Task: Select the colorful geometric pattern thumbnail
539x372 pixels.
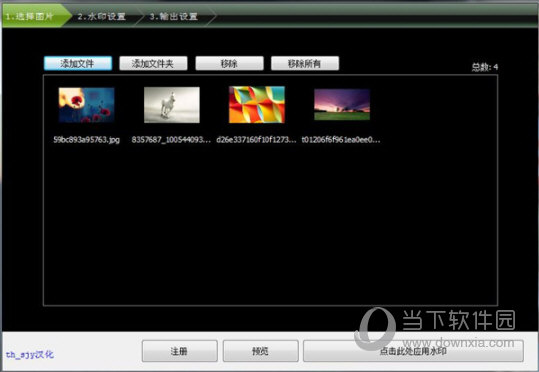Action: click(x=257, y=105)
